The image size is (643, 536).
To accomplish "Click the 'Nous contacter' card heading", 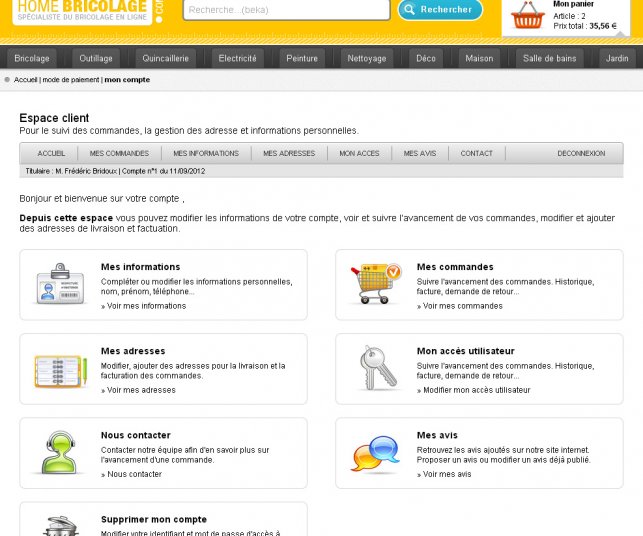I will click(x=136, y=435).
